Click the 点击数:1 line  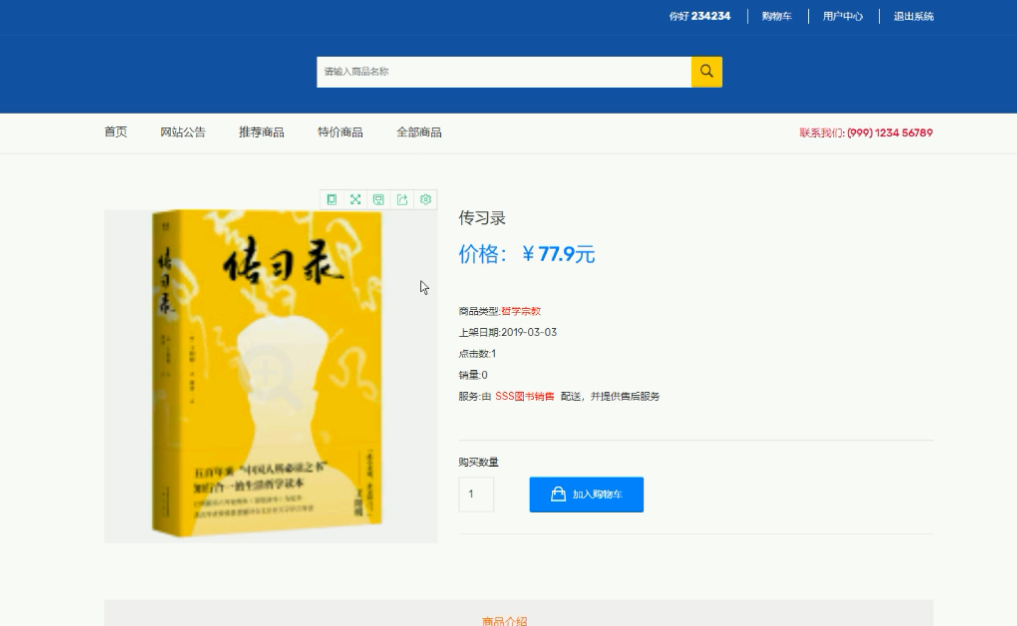[x=477, y=354]
